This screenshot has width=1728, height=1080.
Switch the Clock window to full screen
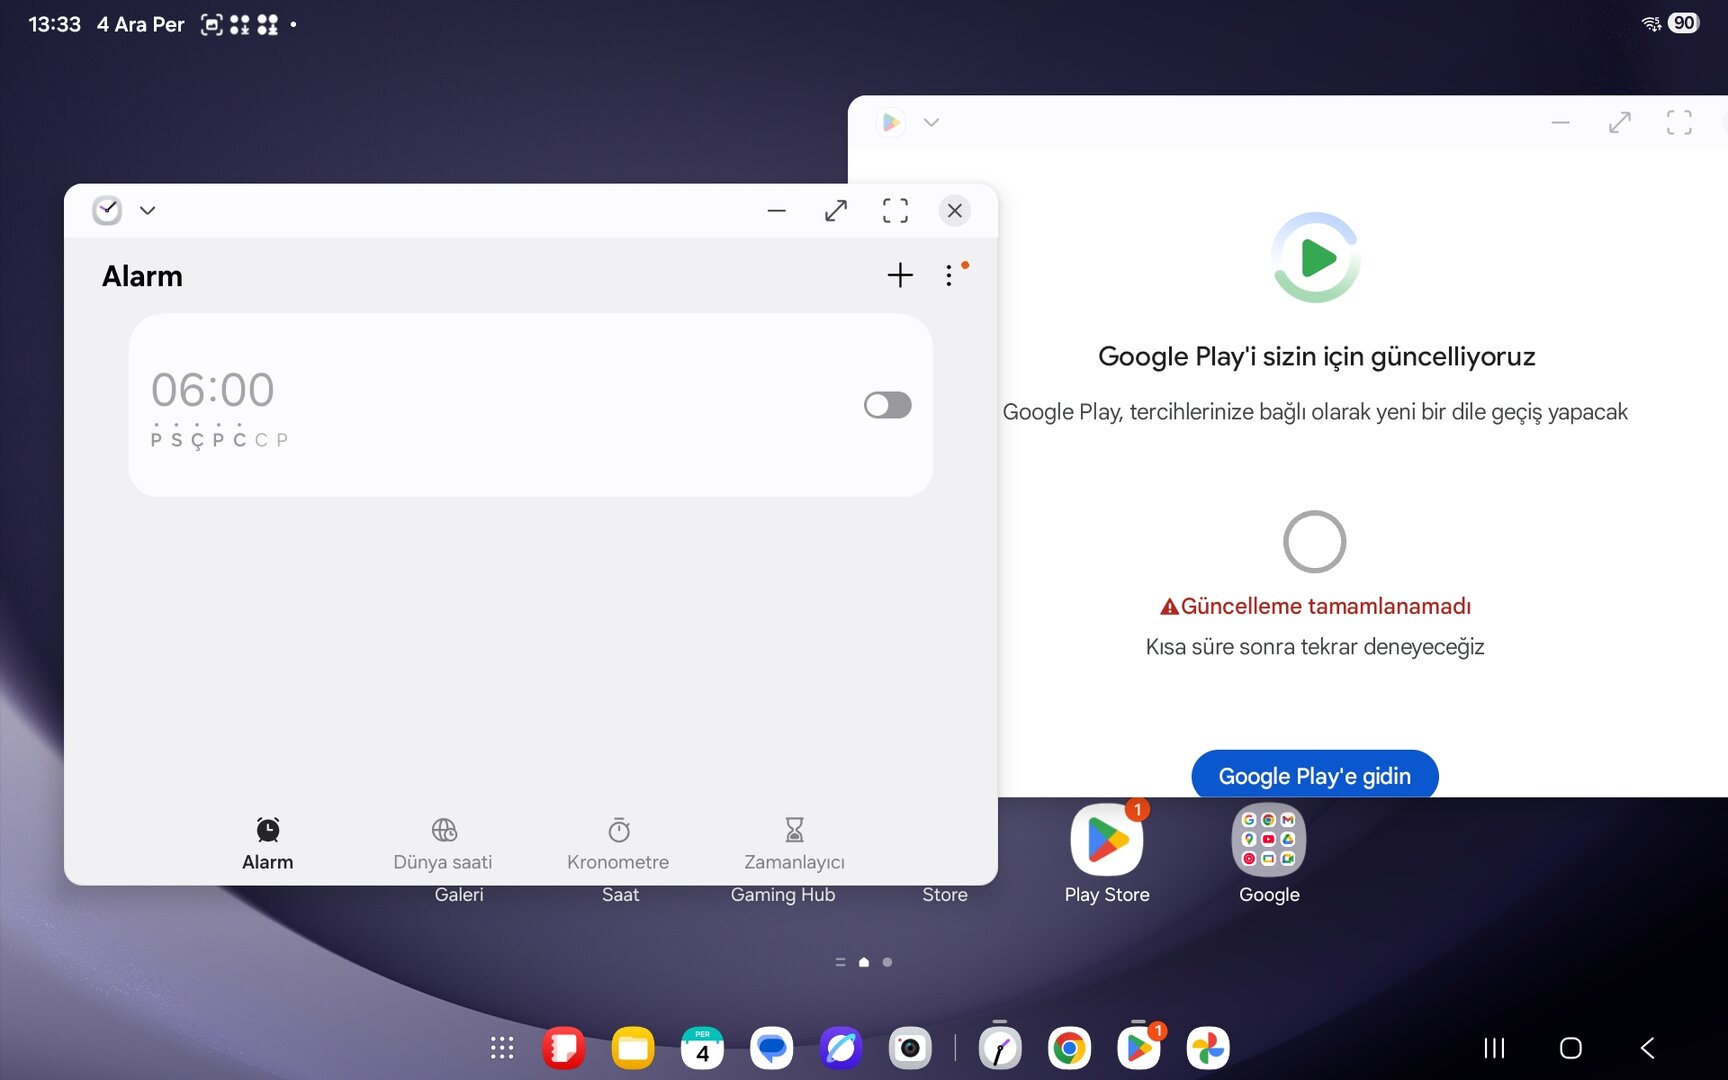tap(895, 210)
